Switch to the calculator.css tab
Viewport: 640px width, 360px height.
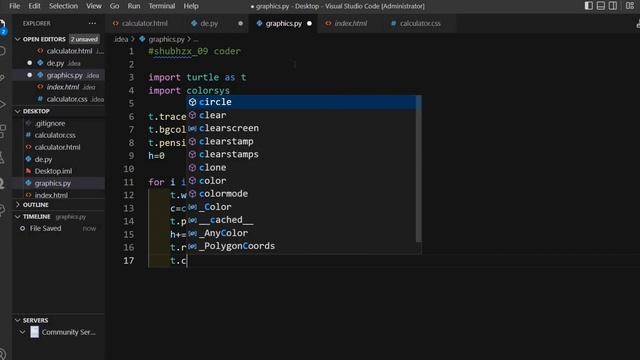tap(420, 24)
